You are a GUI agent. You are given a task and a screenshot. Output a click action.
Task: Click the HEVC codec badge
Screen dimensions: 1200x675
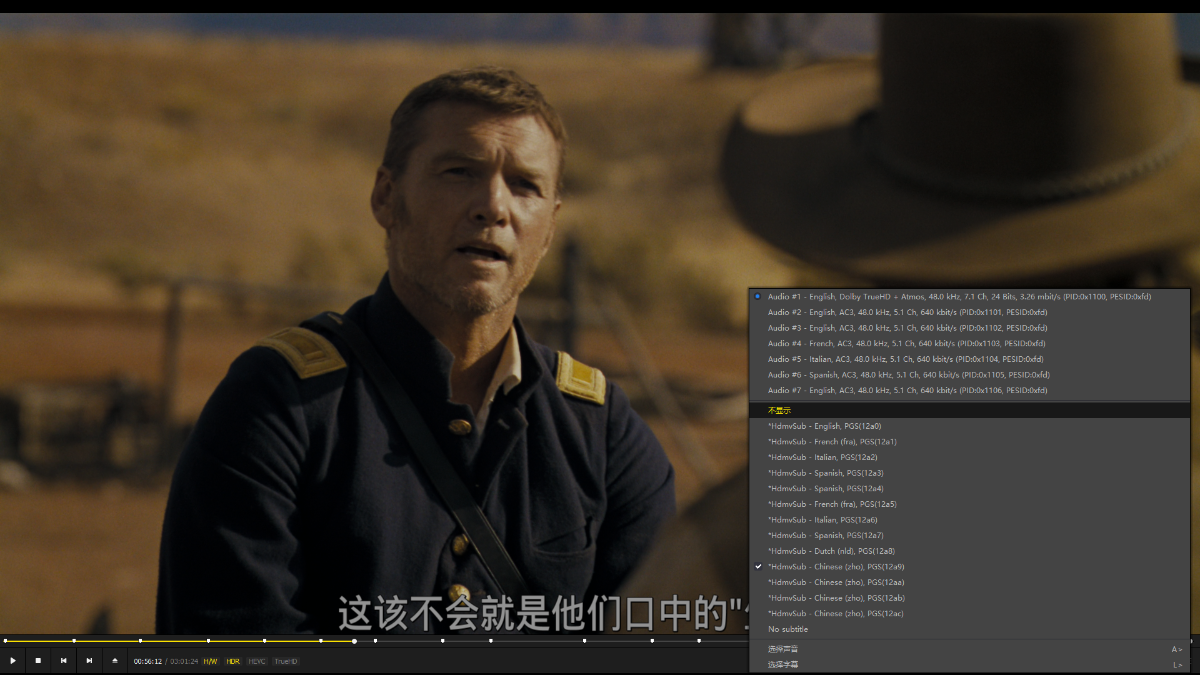click(x=257, y=661)
